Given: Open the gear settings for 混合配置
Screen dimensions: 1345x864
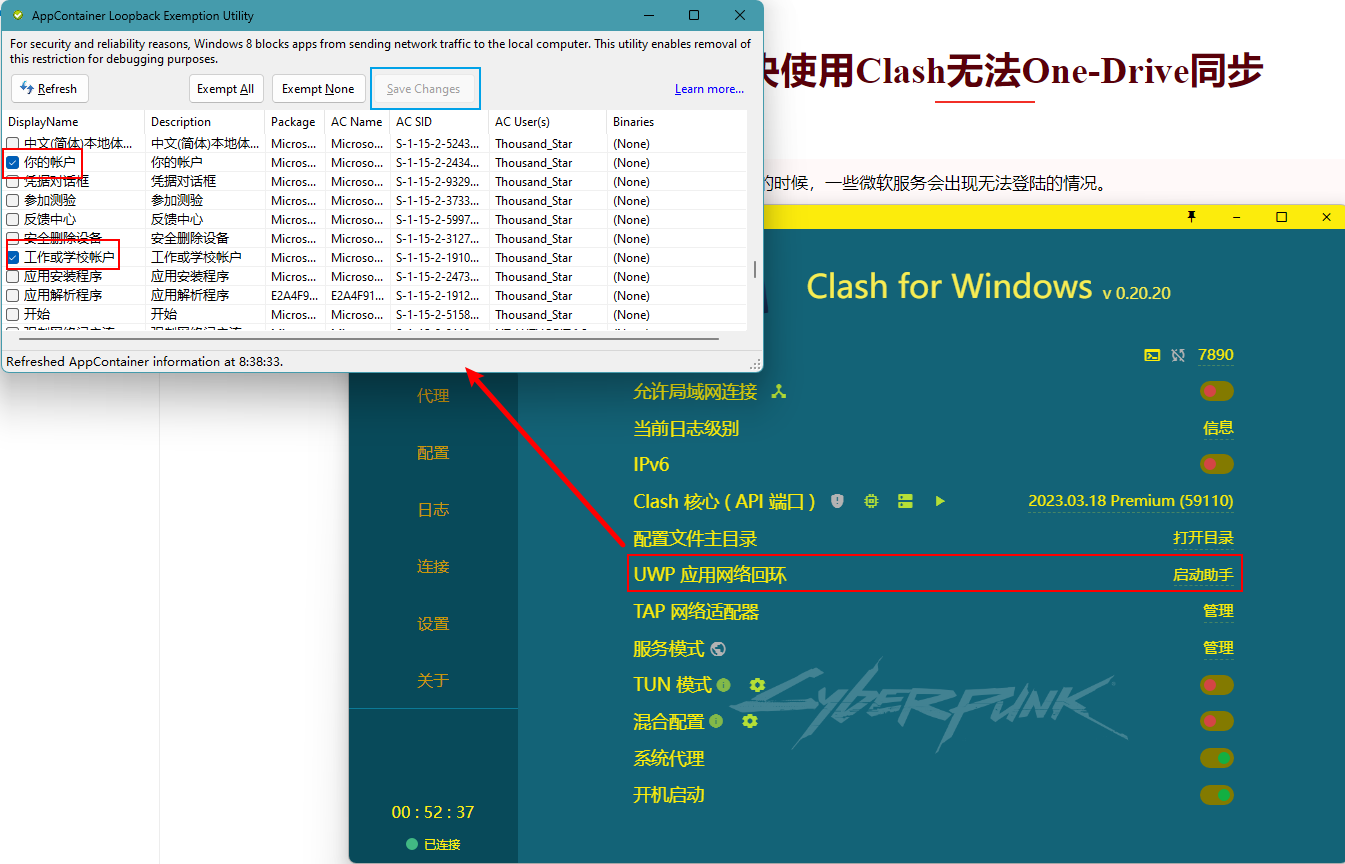Looking at the screenshot, I should [x=750, y=721].
